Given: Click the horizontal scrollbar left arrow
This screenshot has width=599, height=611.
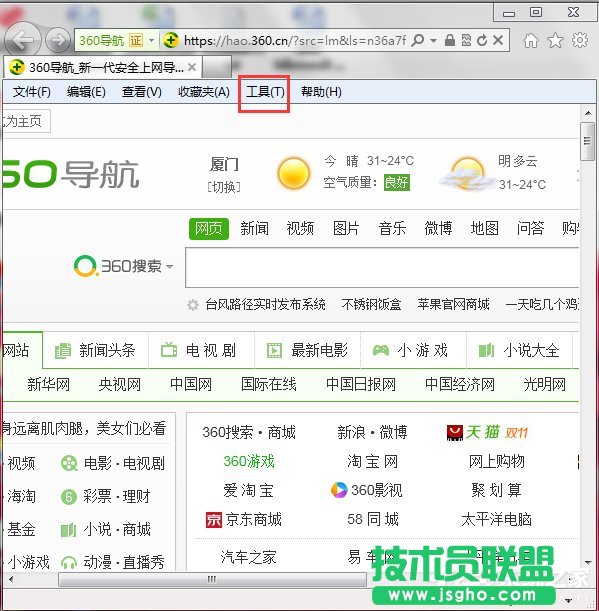Looking at the screenshot, I should tap(11, 579).
